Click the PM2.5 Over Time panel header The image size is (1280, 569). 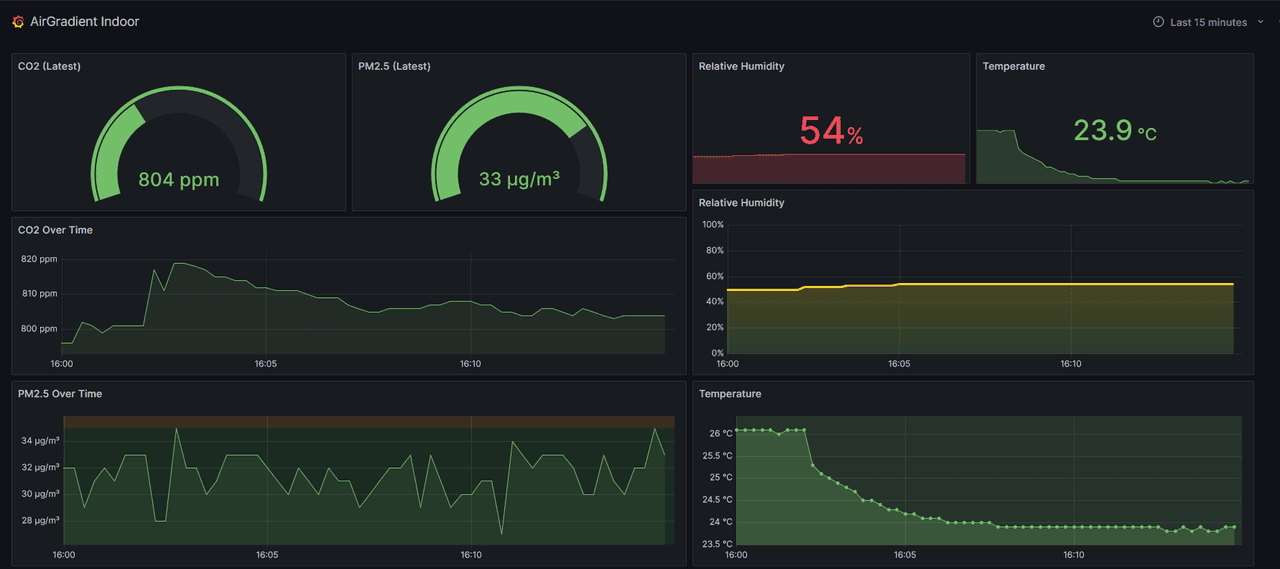coord(60,394)
